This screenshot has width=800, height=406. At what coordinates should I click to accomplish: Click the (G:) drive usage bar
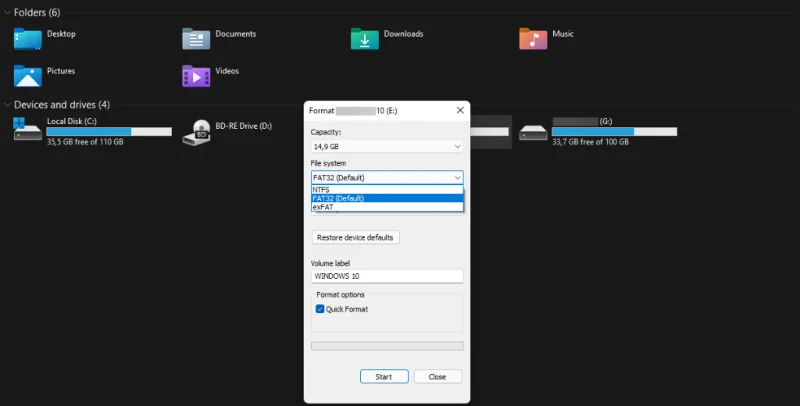pyautogui.click(x=614, y=132)
